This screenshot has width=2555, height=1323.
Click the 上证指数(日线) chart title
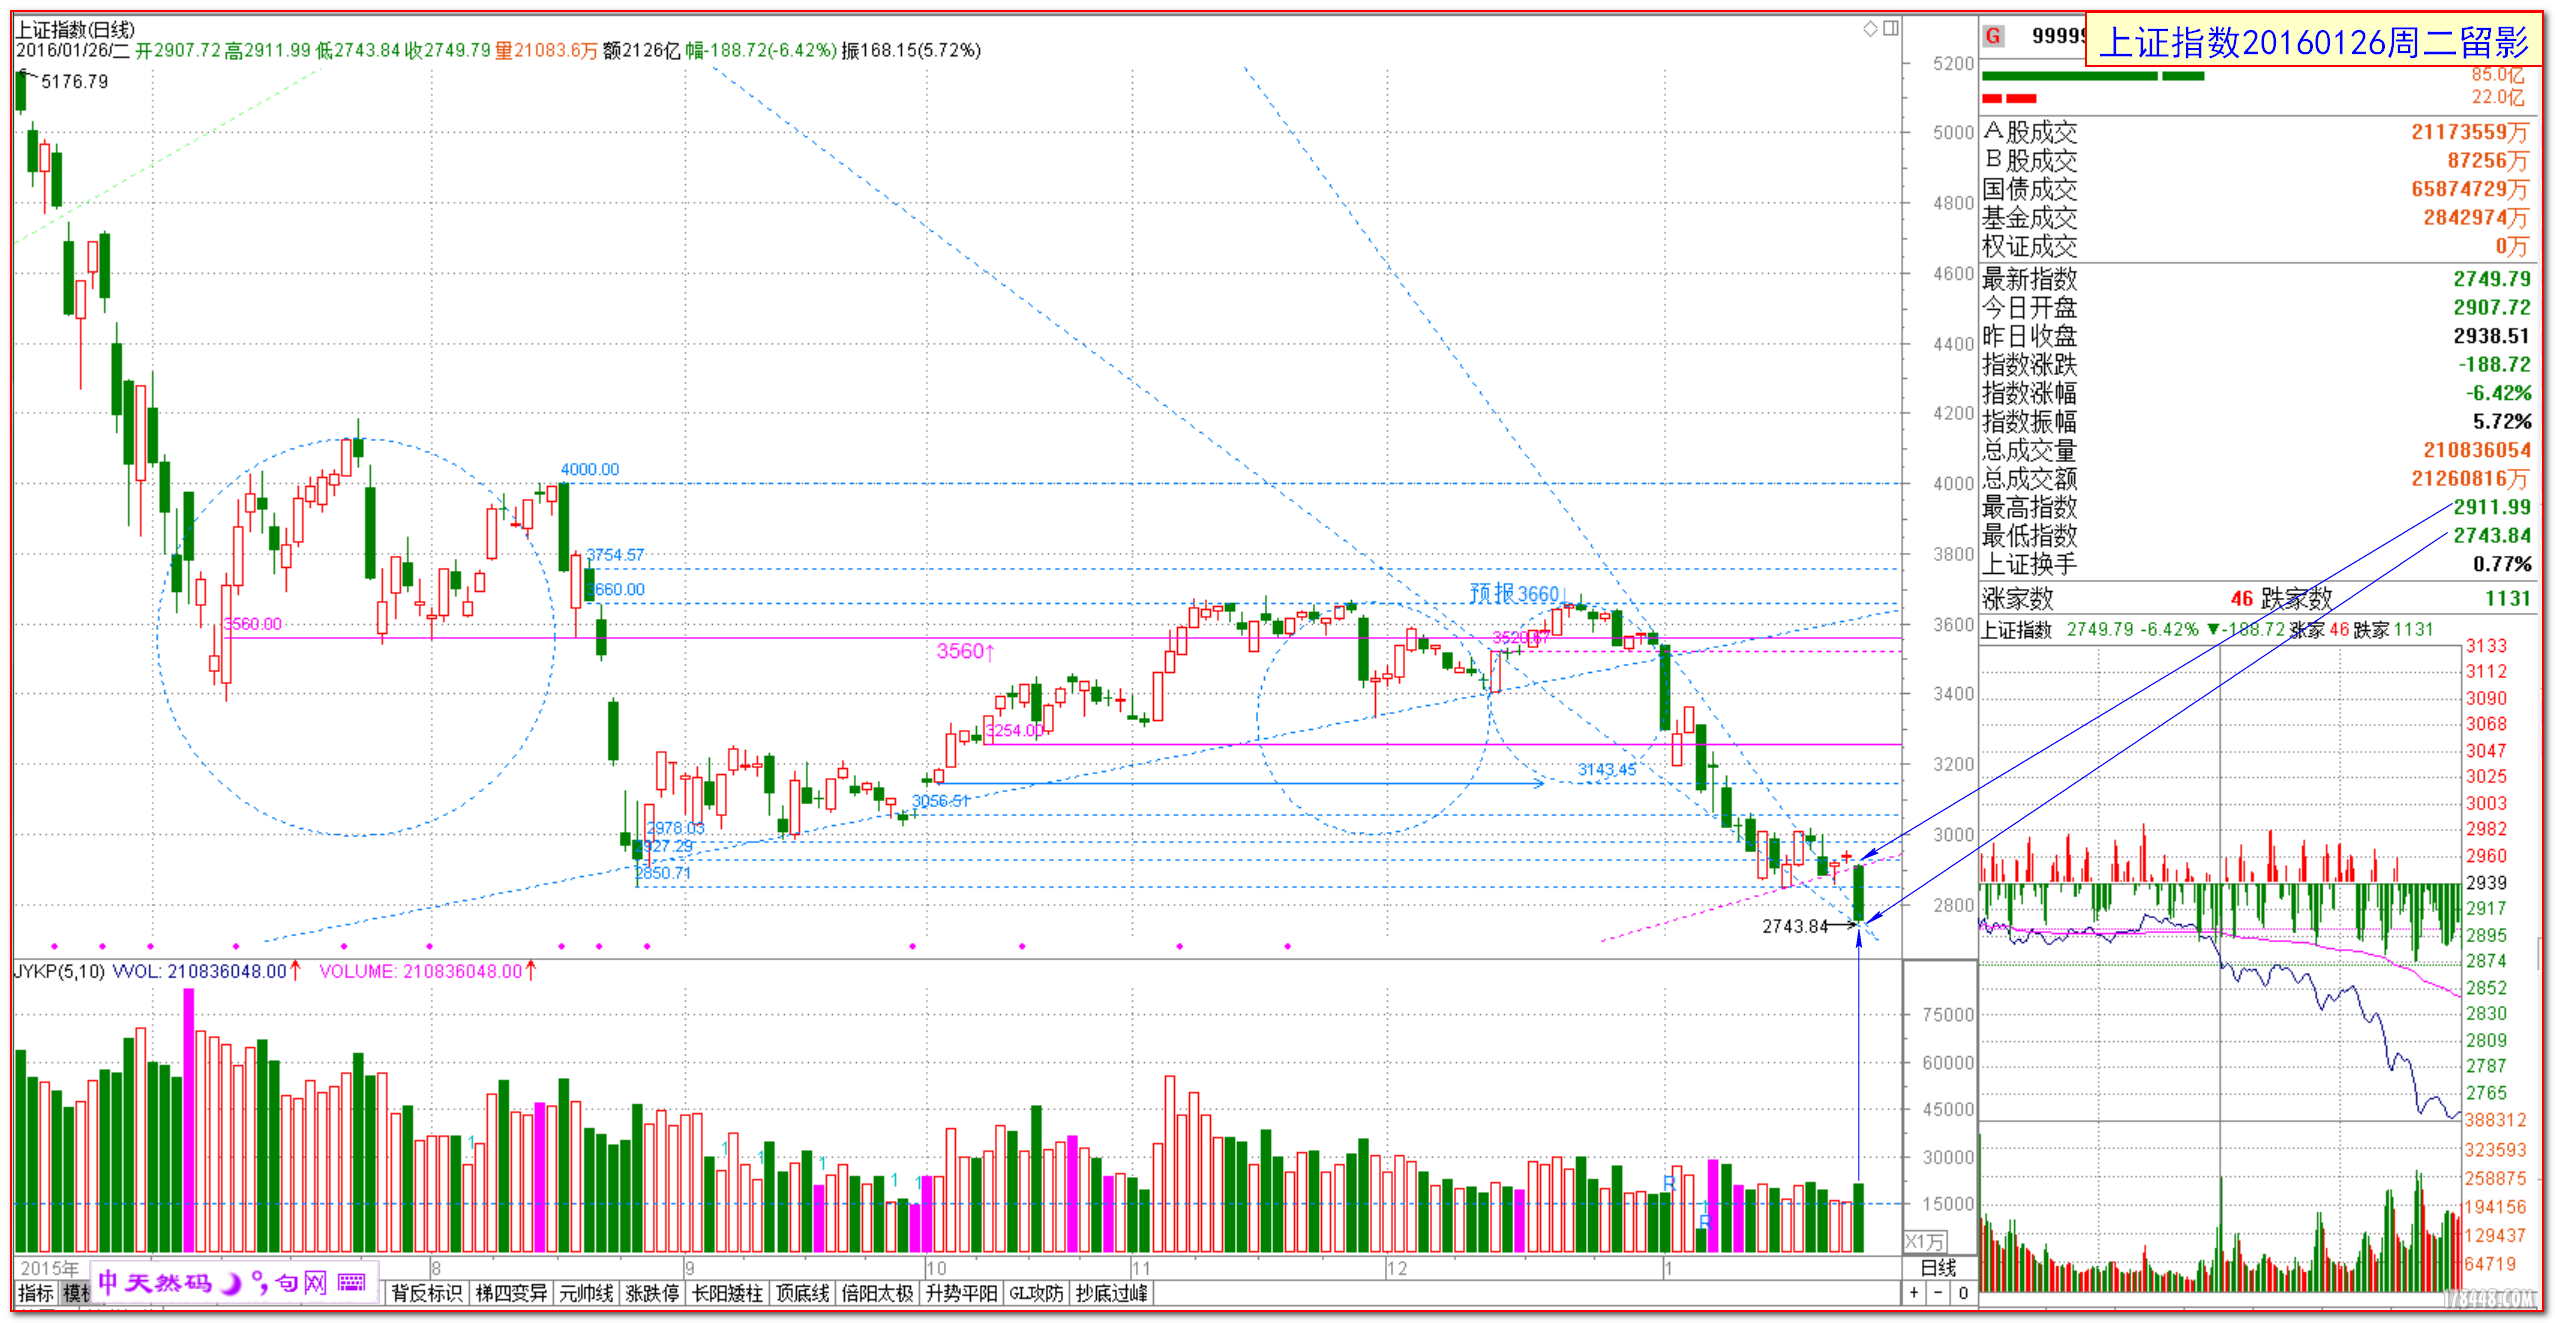pyautogui.click(x=75, y=29)
